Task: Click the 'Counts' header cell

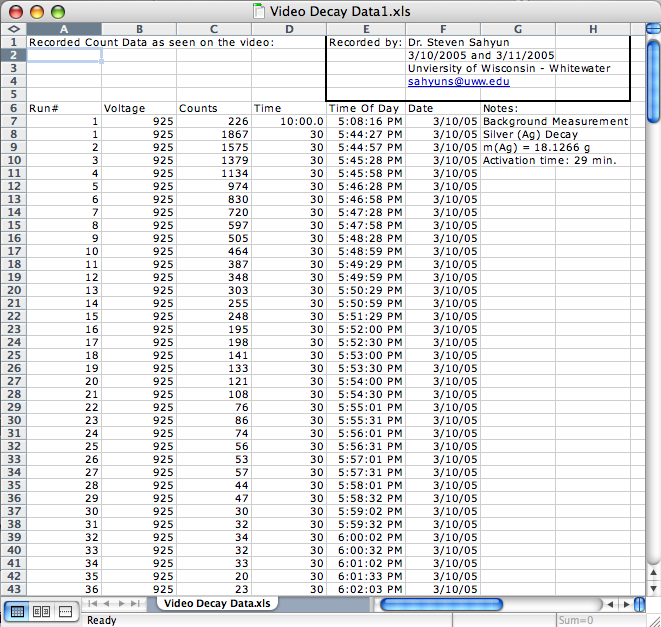Action: pyautogui.click(x=214, y=108)
